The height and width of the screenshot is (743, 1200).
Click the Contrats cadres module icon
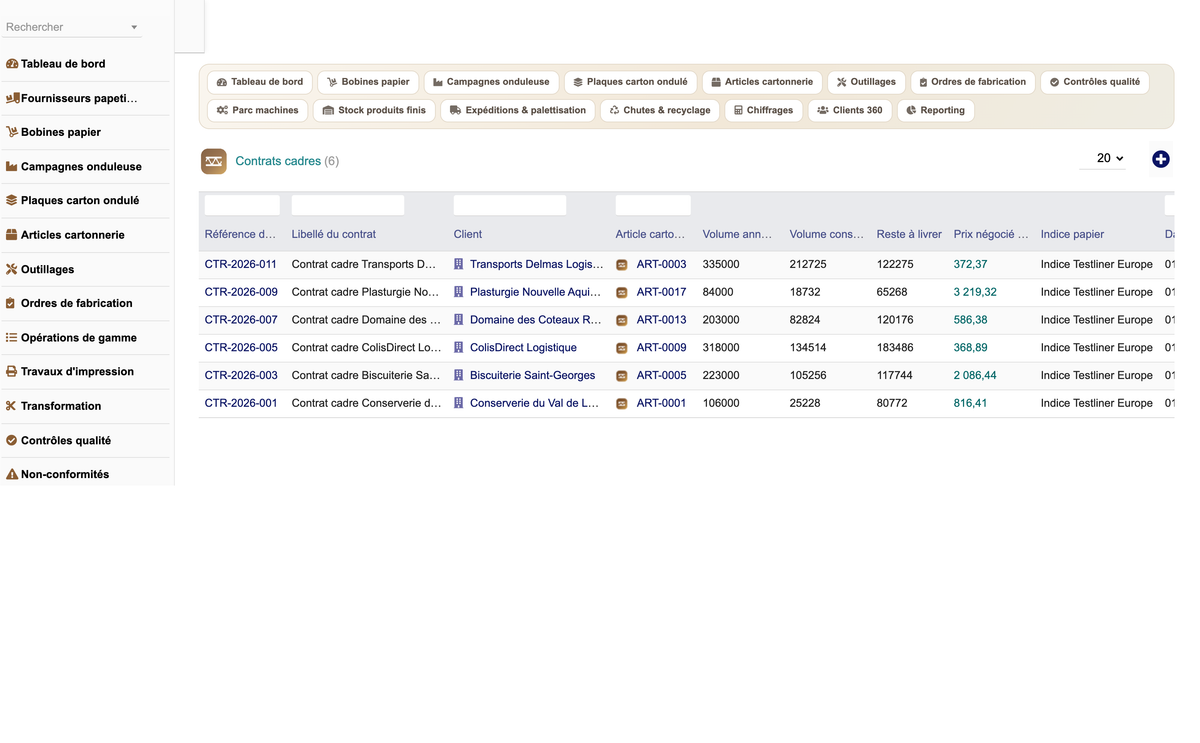pyautogui.click(x=214, y=161)
